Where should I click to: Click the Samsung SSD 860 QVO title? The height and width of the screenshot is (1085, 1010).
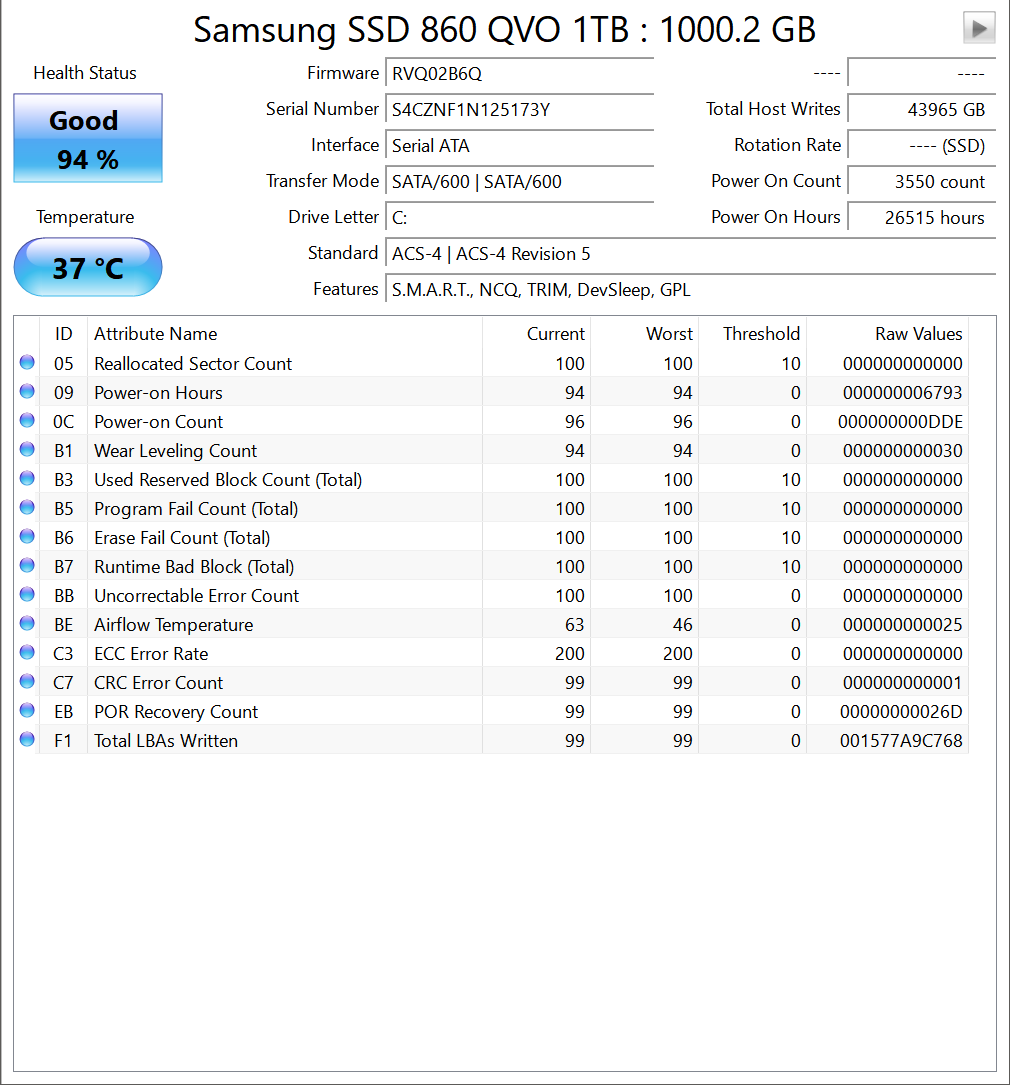(504, 30)
